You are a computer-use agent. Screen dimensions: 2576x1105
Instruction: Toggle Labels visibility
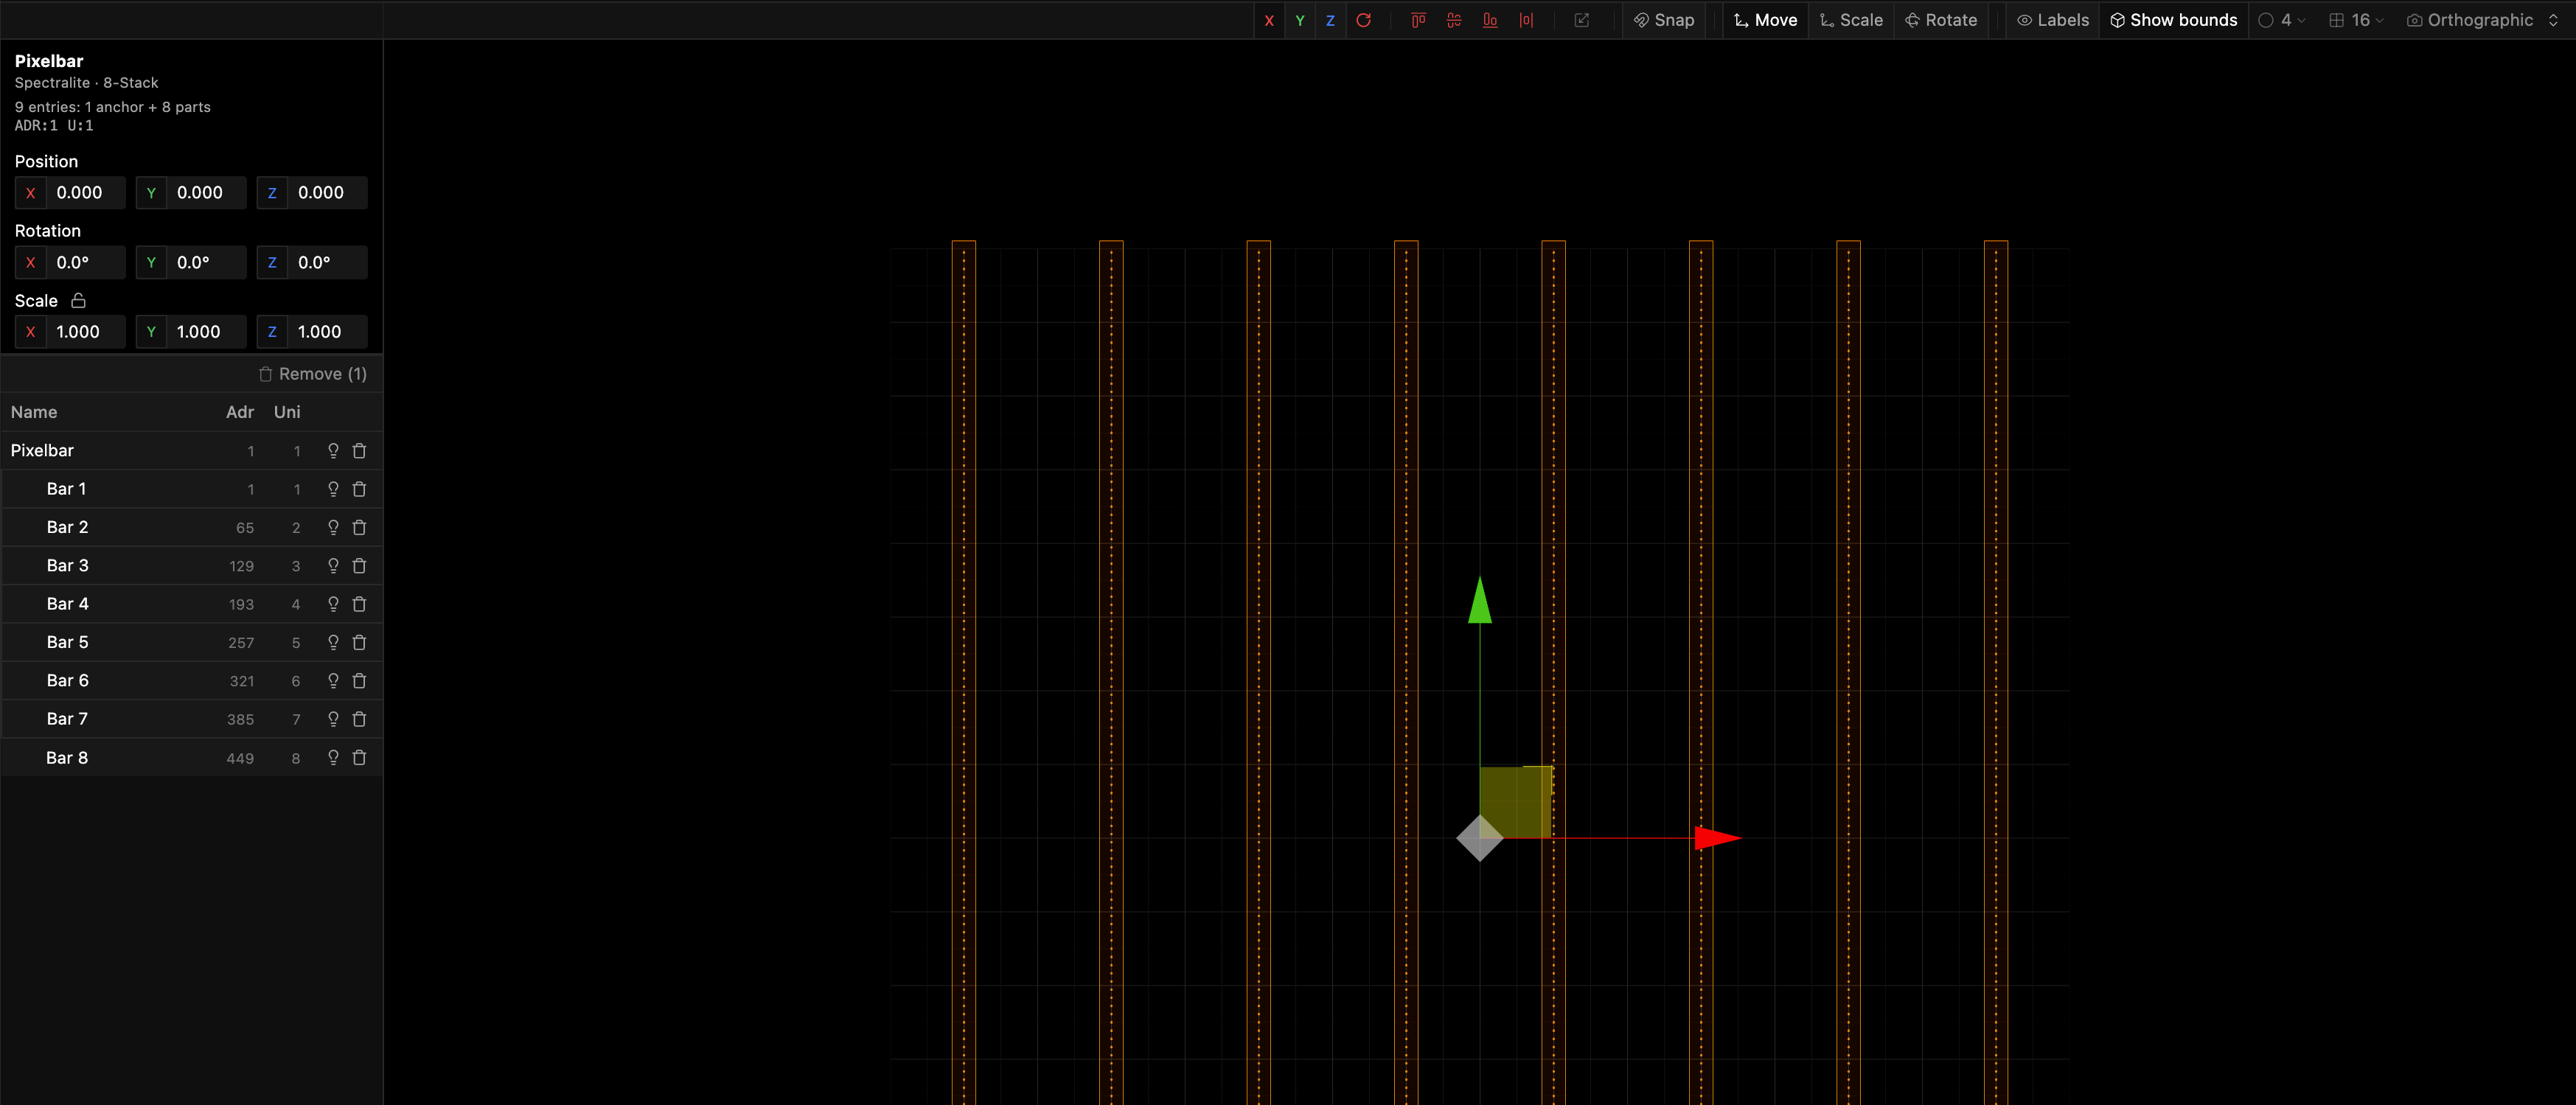(2053, 20)
